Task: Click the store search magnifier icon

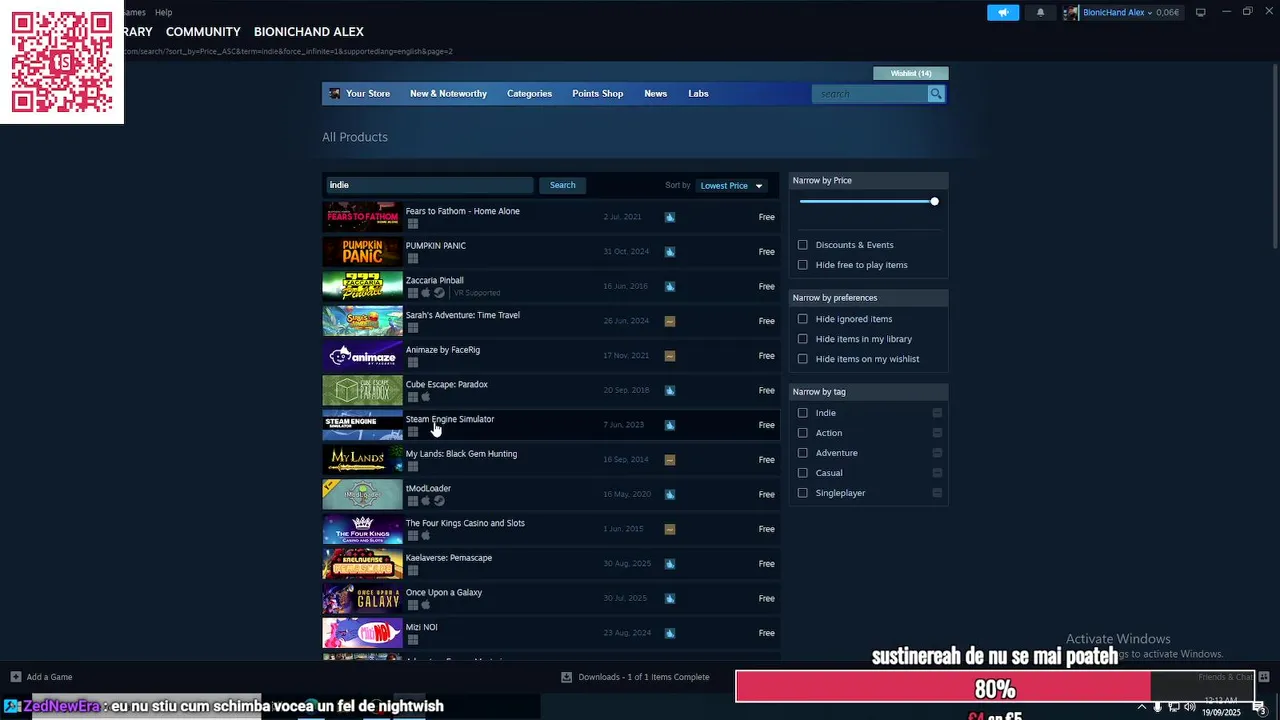Action: [x=936, y=94]
